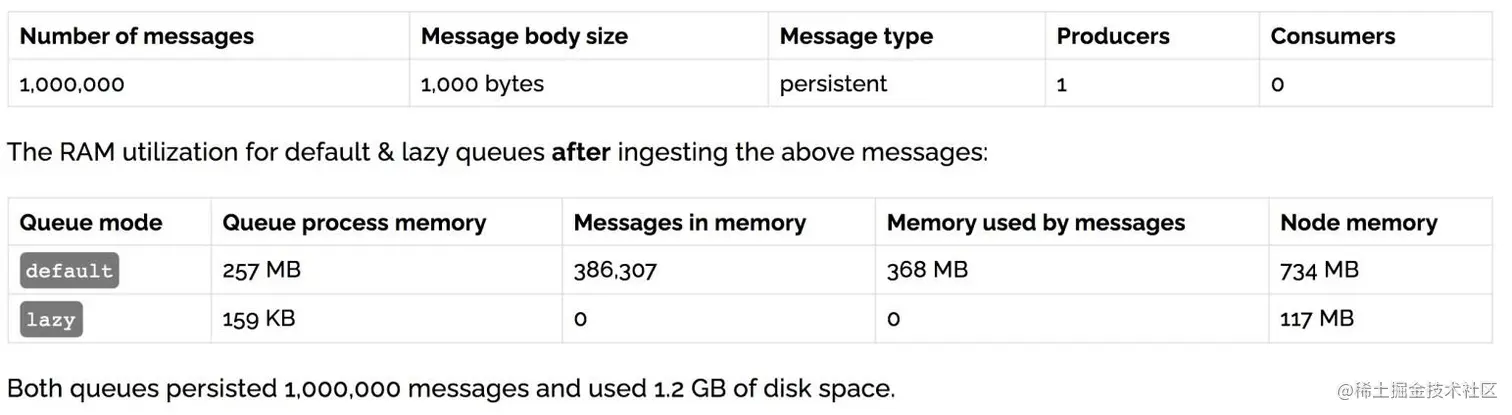Click the gray "lazy" queue mode badge
Image resolution: width=1512 pixels, height=415 pixels.
(x=51, y=320)
